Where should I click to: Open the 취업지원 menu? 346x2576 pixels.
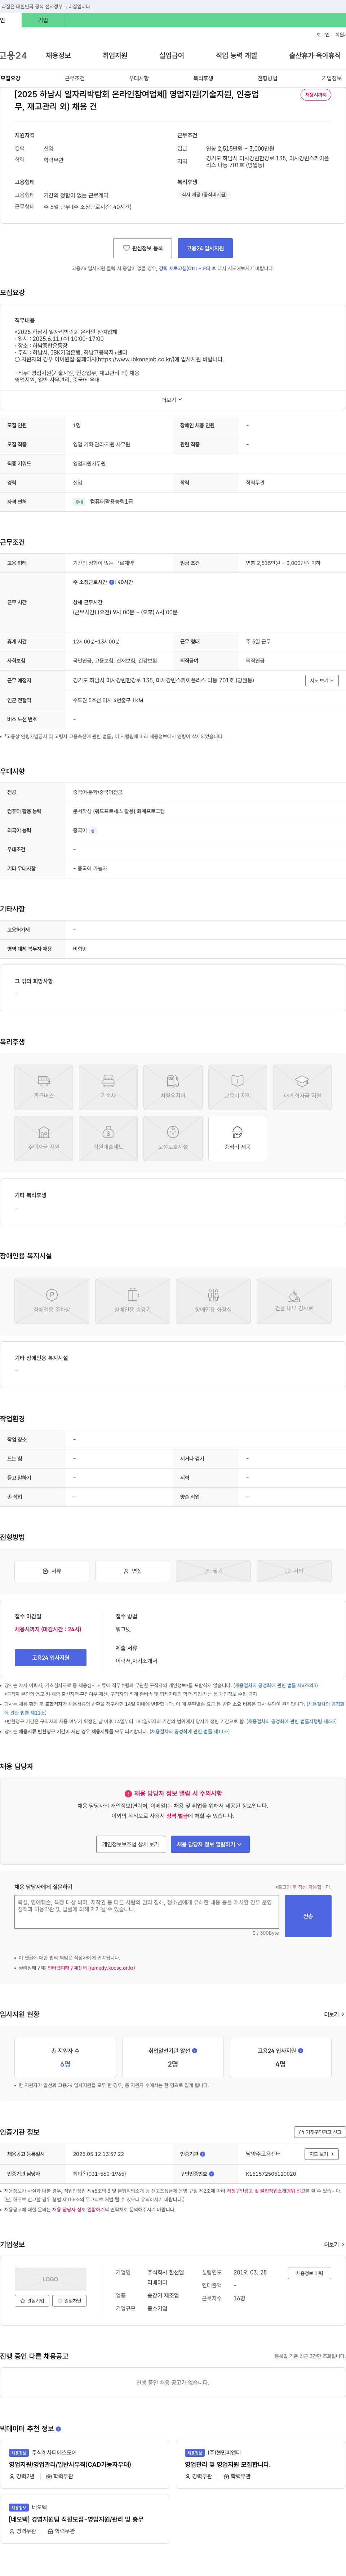115,55
